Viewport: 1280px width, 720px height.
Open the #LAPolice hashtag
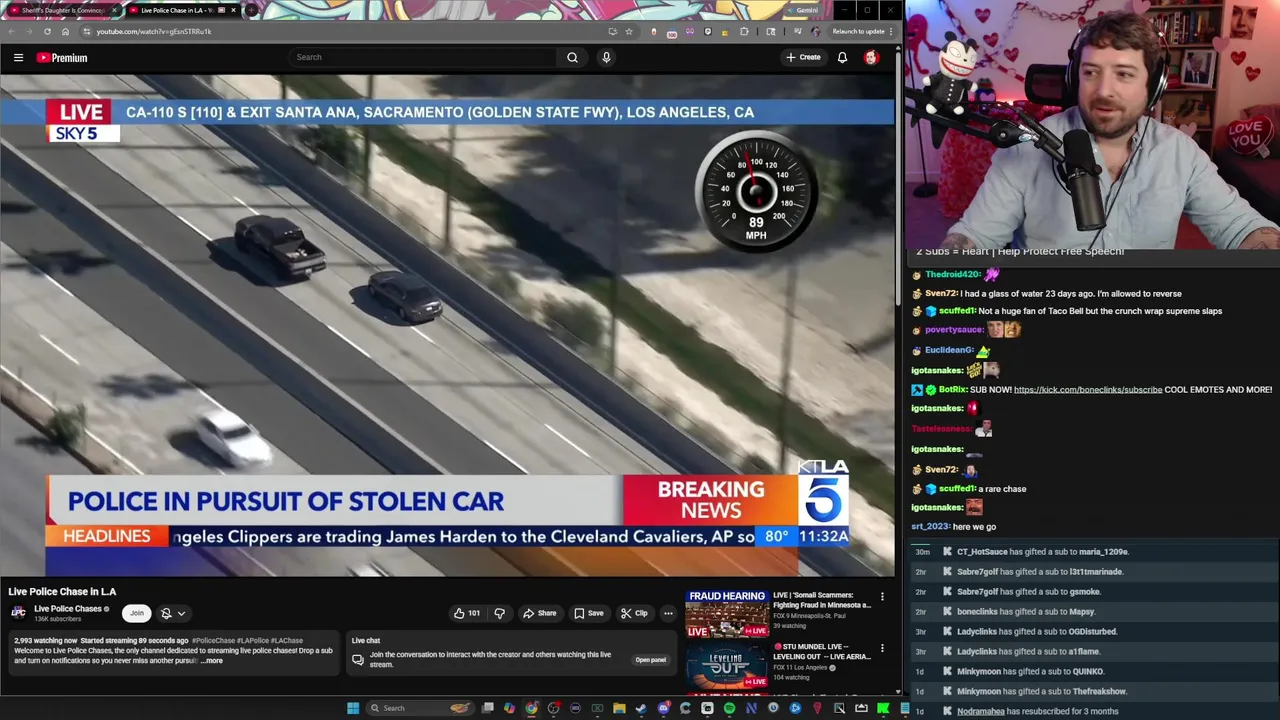pyautogui.click(x=253, y=641)
